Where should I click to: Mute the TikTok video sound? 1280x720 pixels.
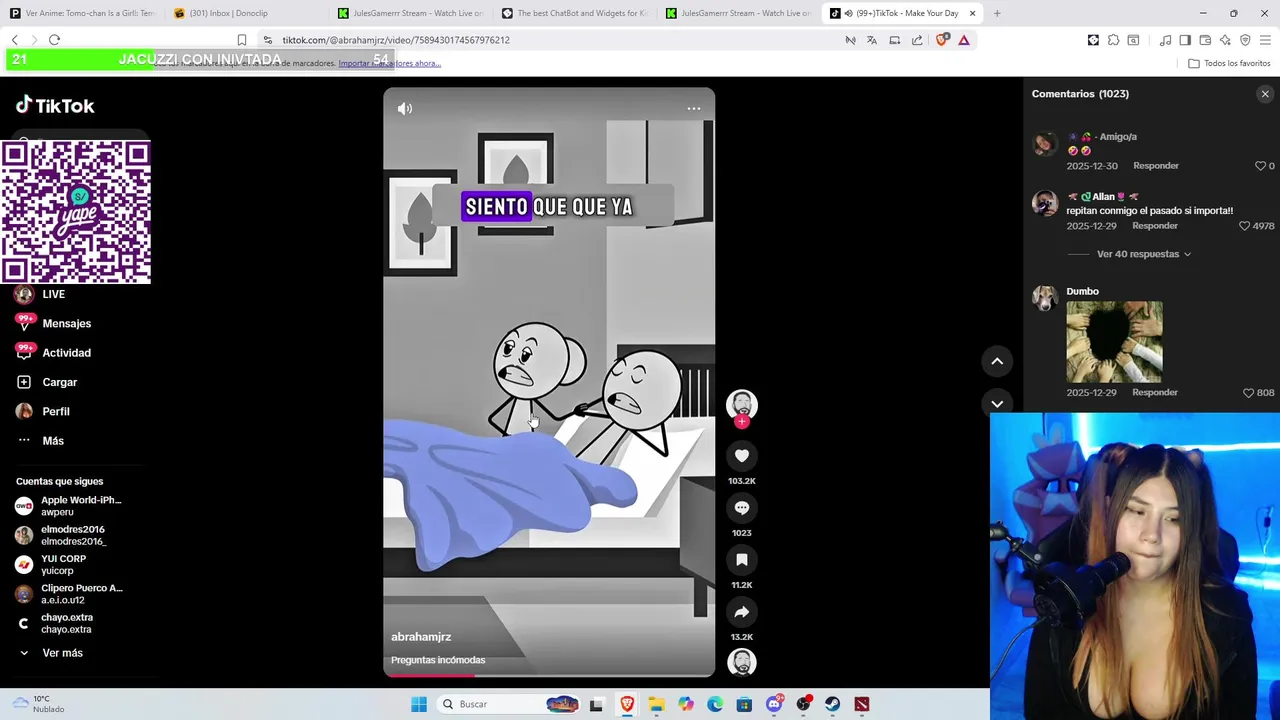(404, 109)
